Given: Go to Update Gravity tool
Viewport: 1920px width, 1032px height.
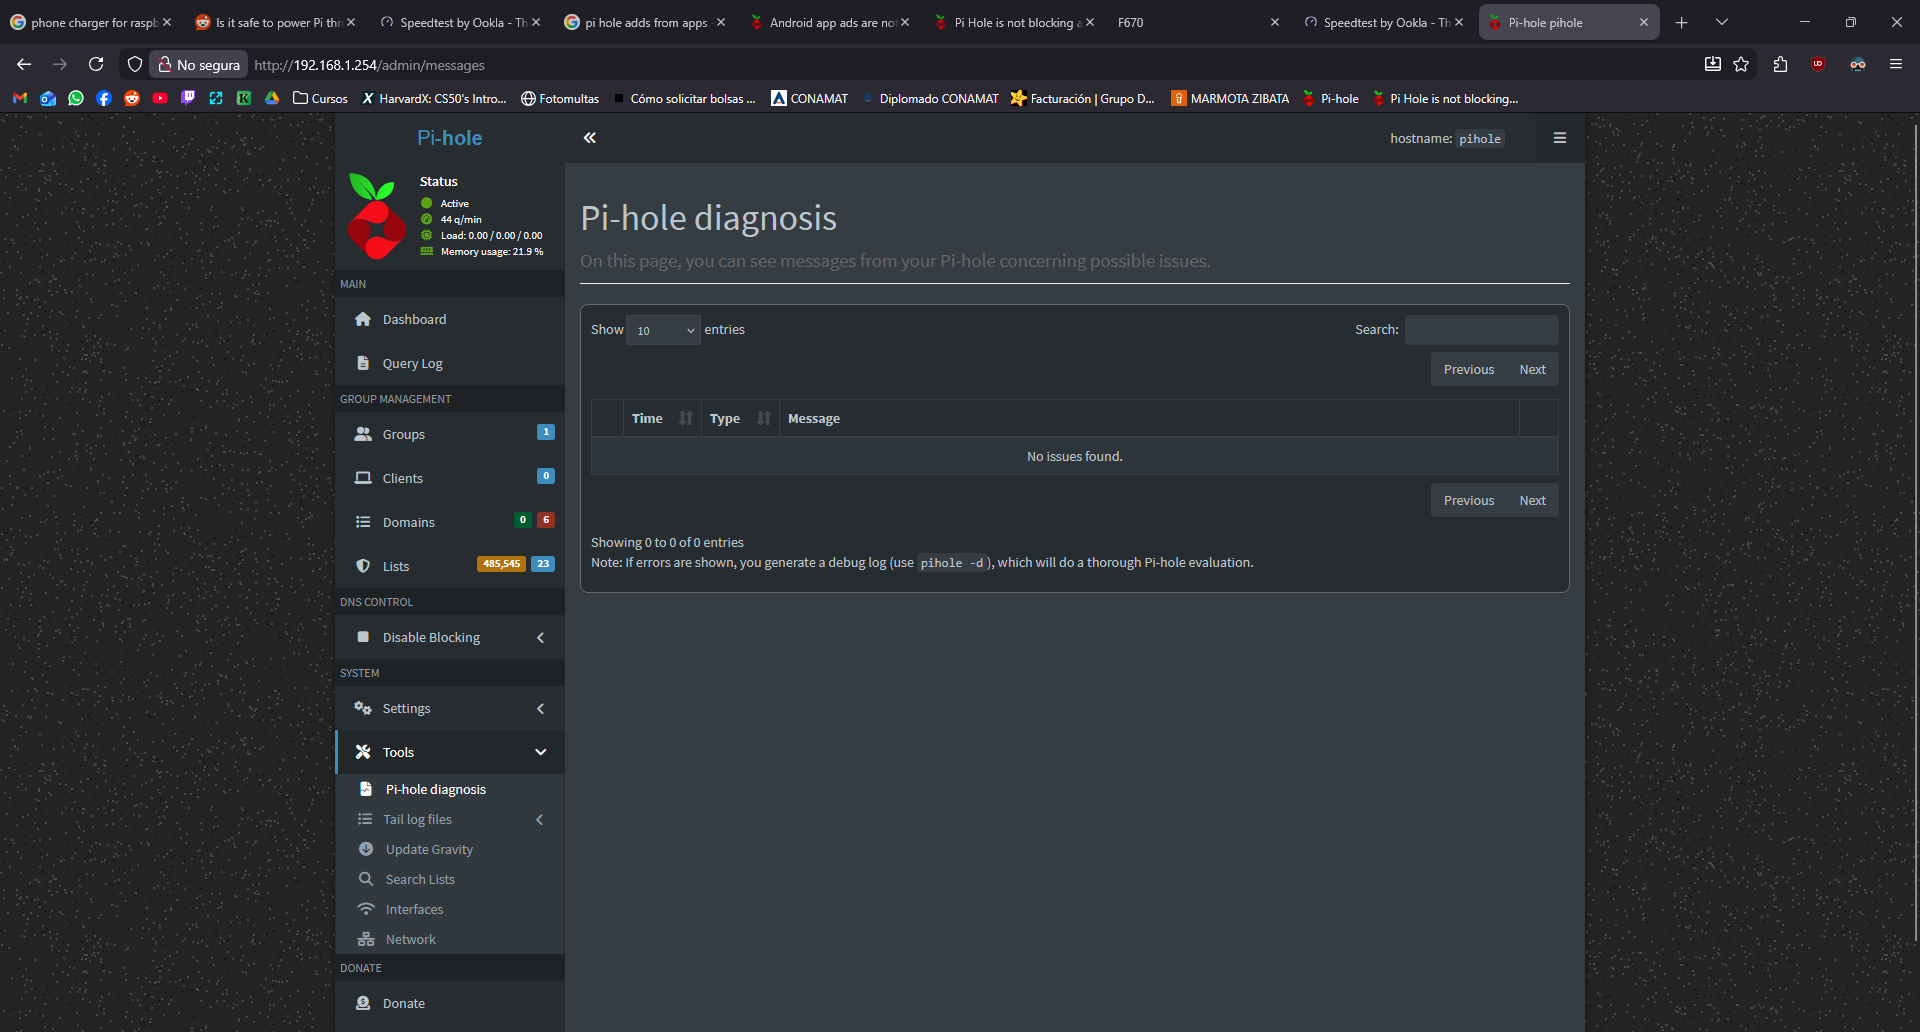Looking at the screenshot, I should click(x=429, y=850).
